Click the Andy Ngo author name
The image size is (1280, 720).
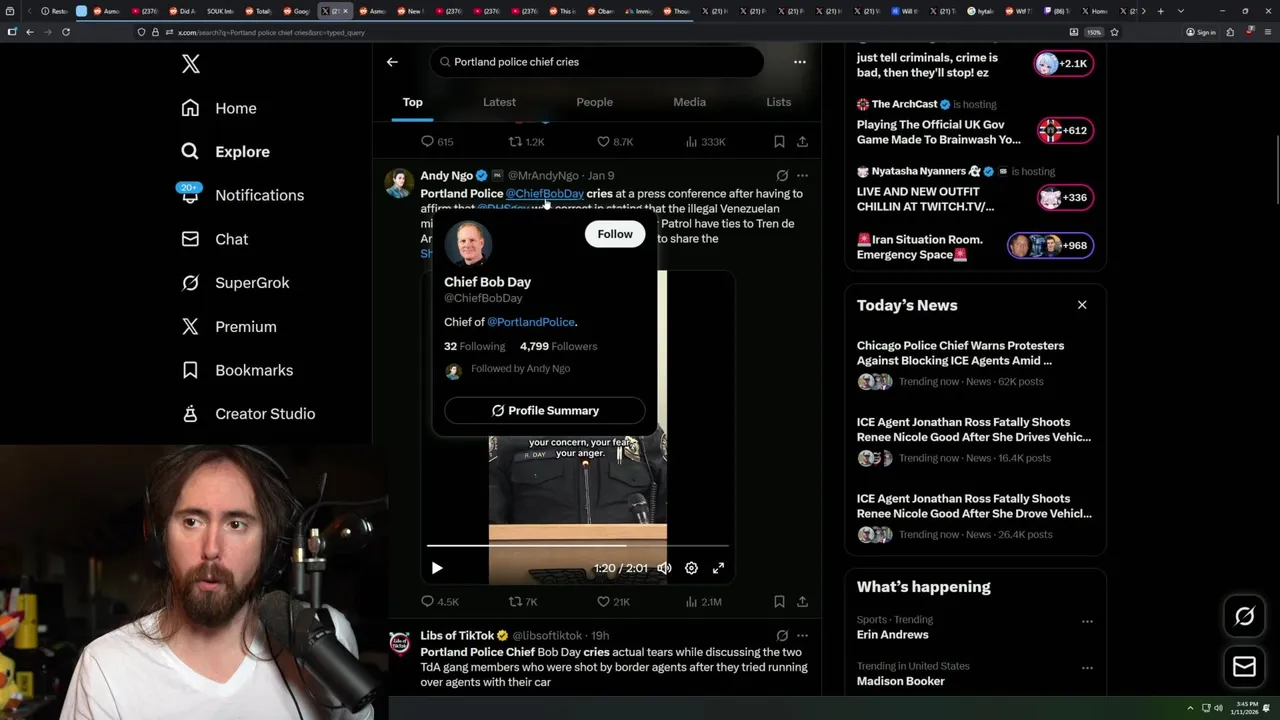446,175
